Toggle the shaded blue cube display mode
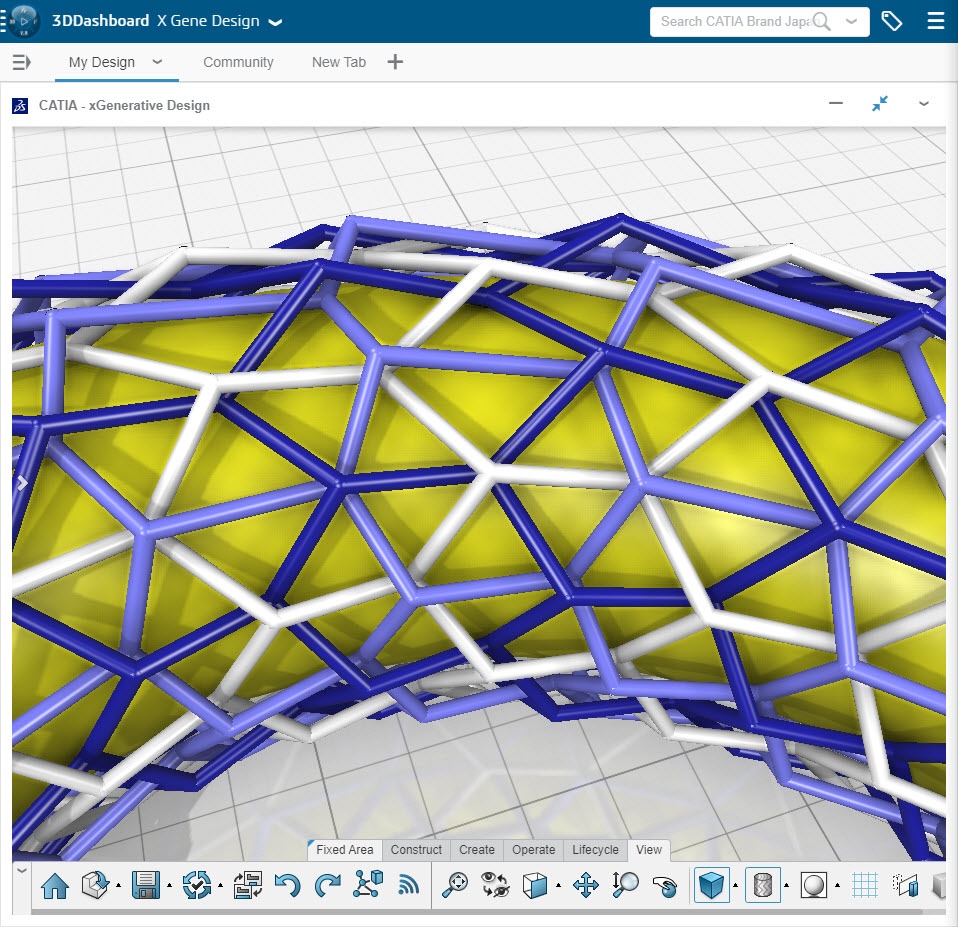 711,885
